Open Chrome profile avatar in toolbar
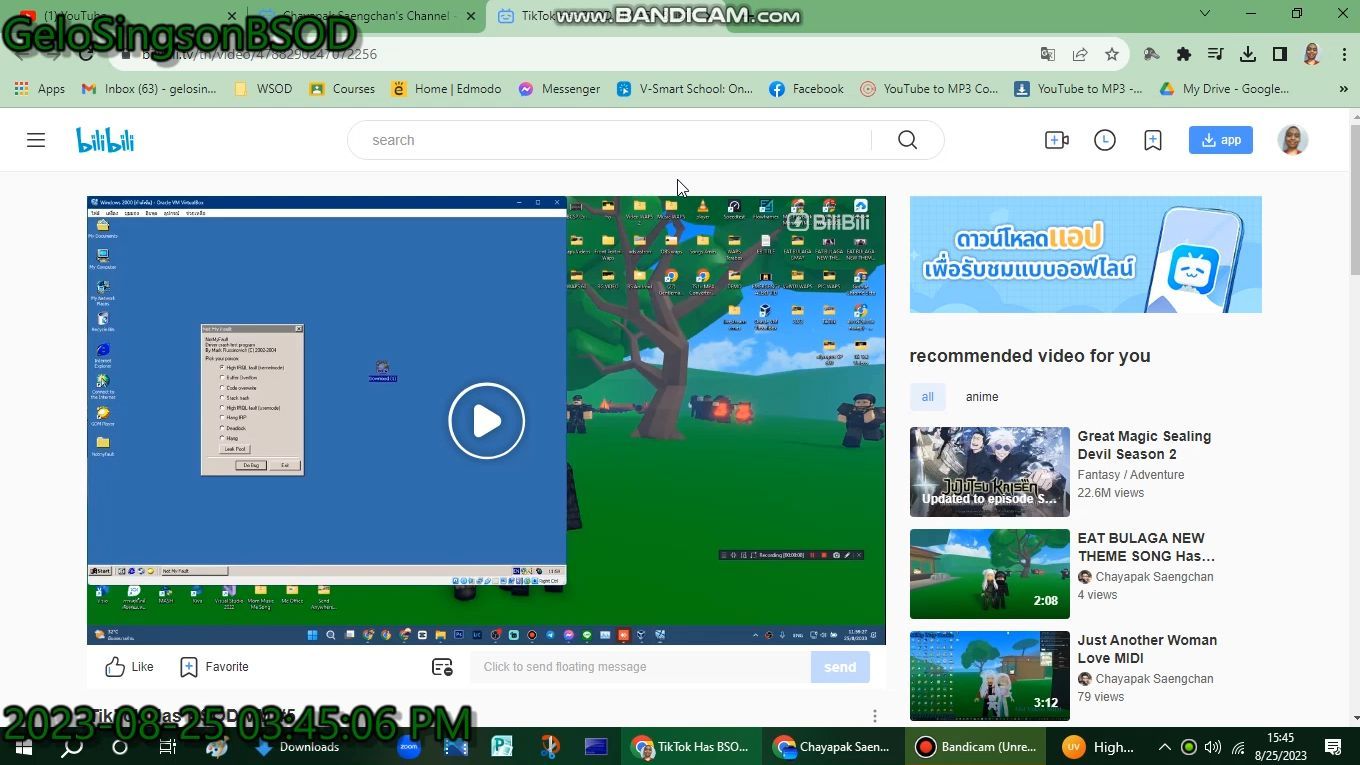Viewport: 1360px width, 765px height. click(x=1312, y=54)
